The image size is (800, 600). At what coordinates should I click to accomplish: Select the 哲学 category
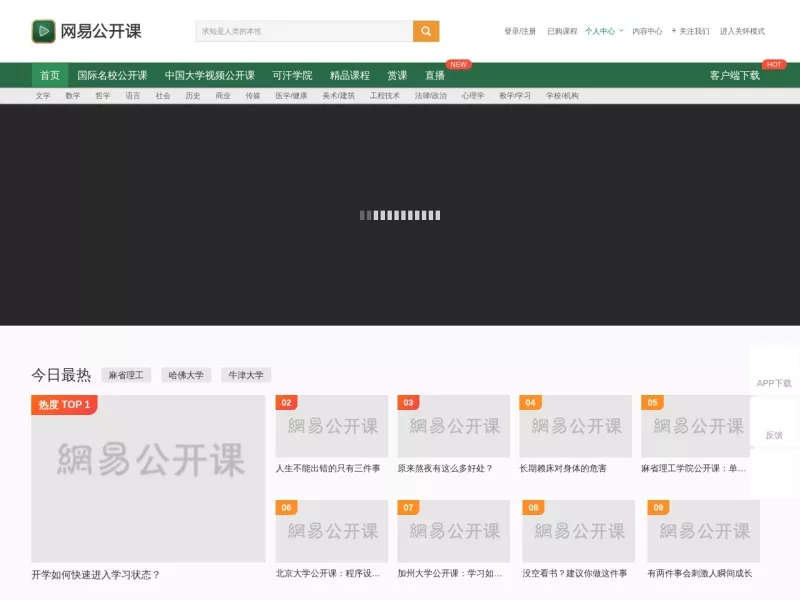tap(103, 96)
